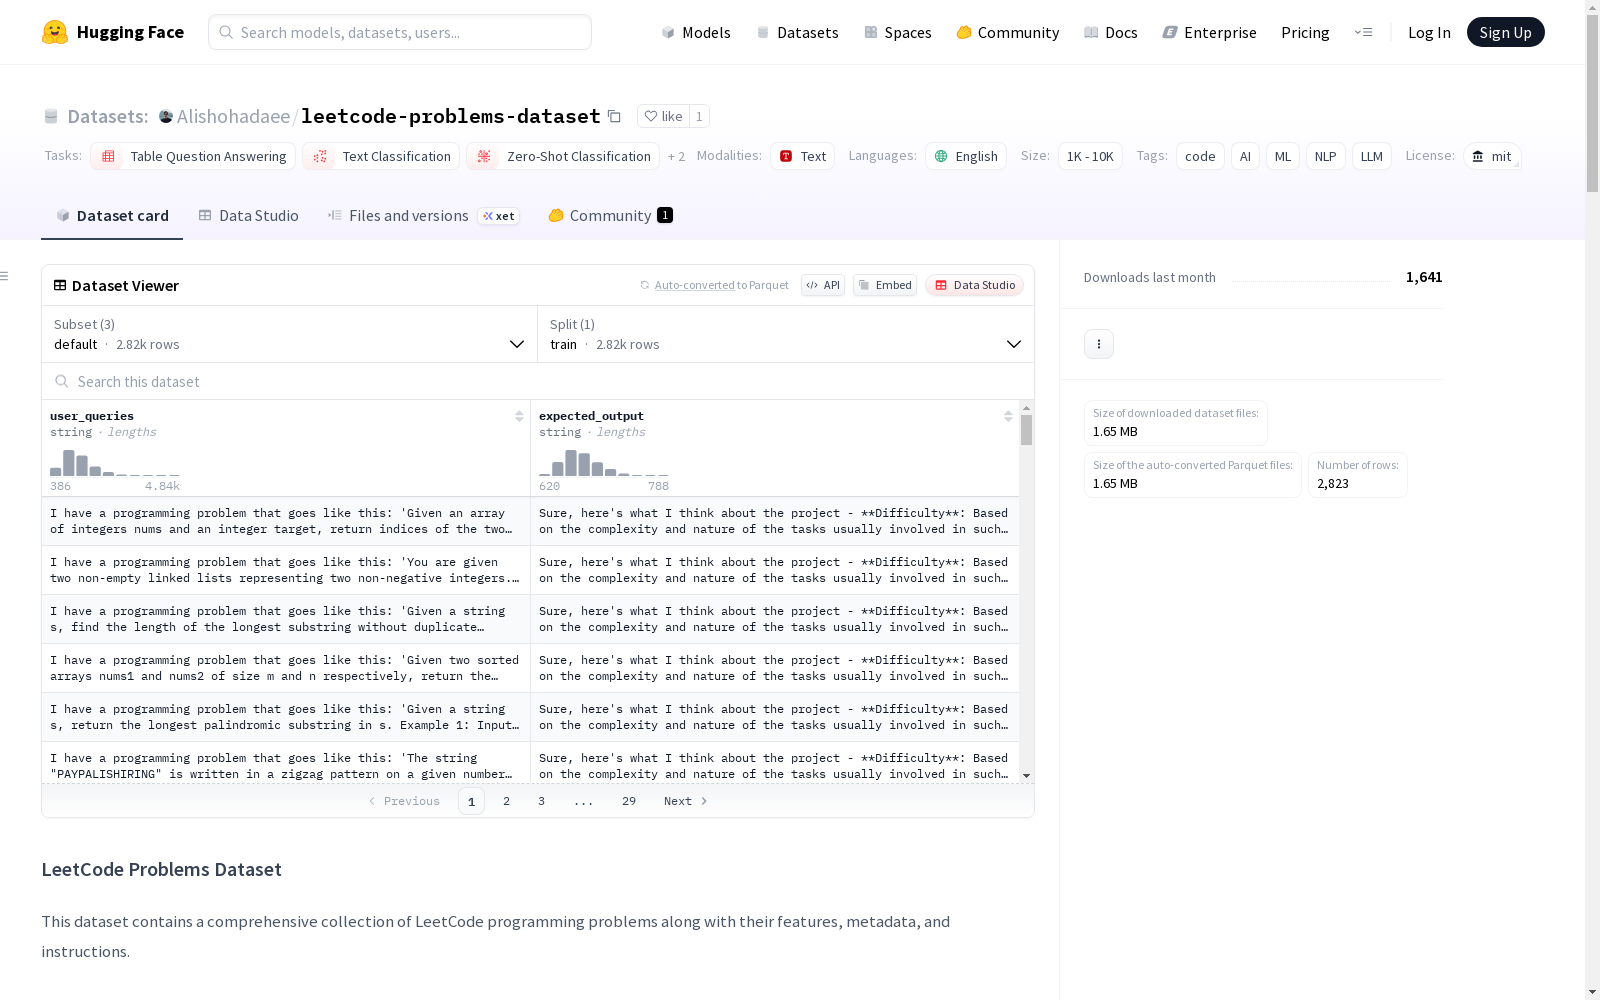Viewport: 1600px width, 1000px height.
Task: Click the pagination ellipsis
Action: coord(584,801)
